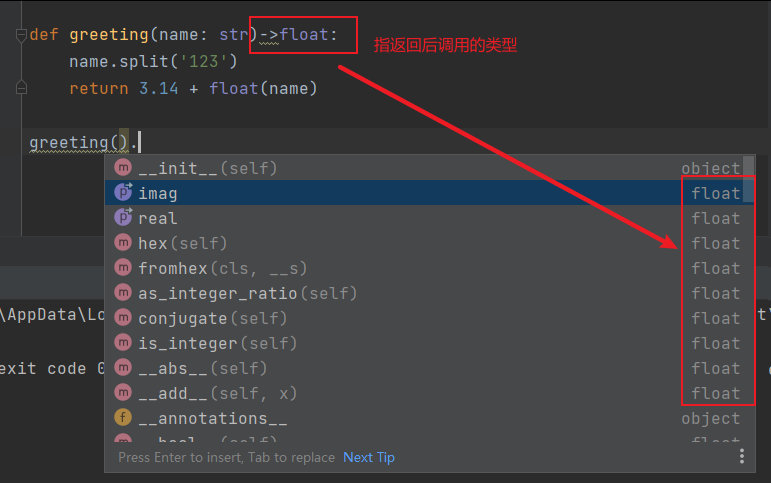Image resolution: width=771 pixels, height=483 pixels.
Task: Choose the __add__(self, x) suggestion
Action: coord(217,393)
